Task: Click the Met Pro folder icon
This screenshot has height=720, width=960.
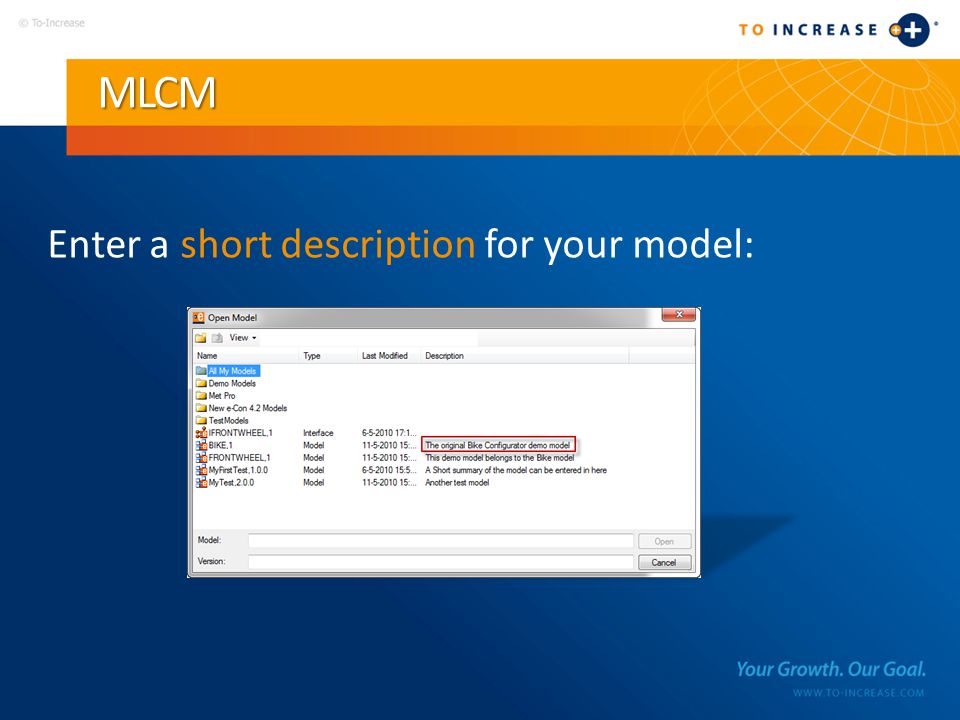Action: click(201, 396)
